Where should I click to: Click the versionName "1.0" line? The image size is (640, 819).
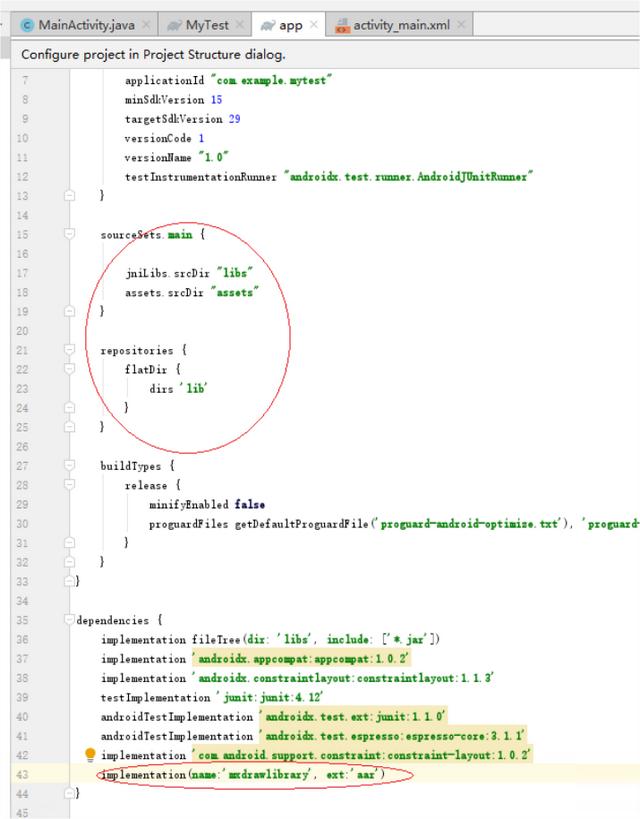pos(177,157)
